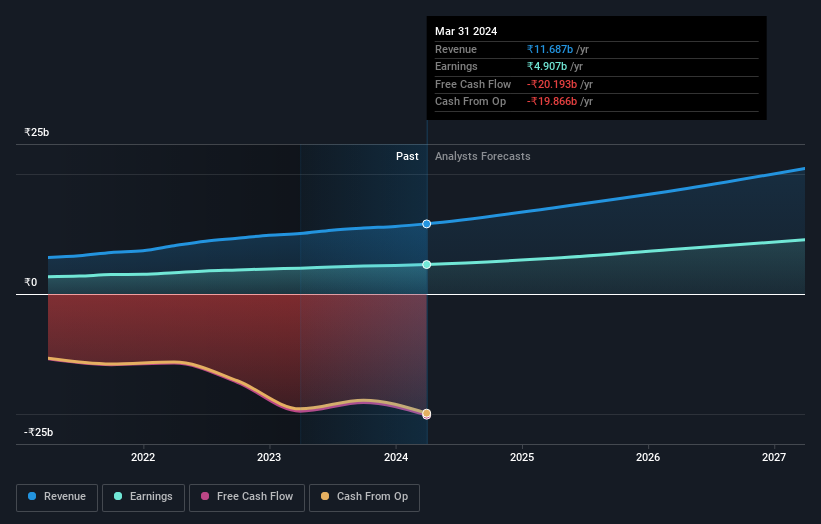
Task: Click the Free Cash Flow tooltip row label
Action: click(x=473, y=84)
